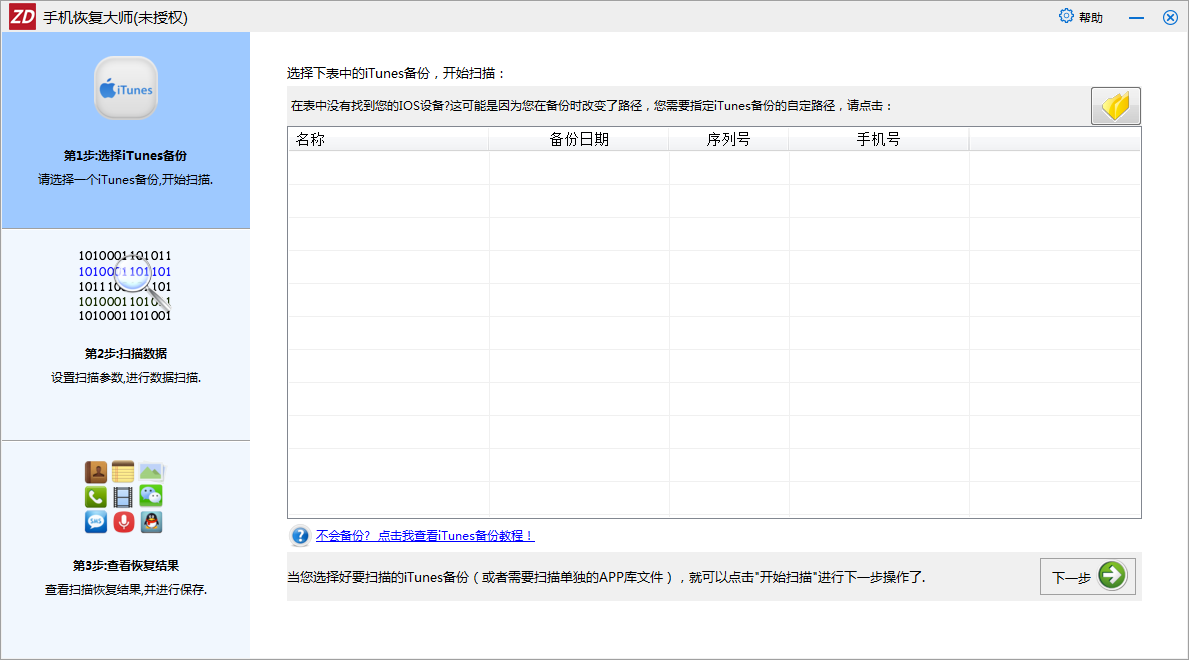Click the blue question mark help icon
1189x660 pixels.
pos(300,536)
